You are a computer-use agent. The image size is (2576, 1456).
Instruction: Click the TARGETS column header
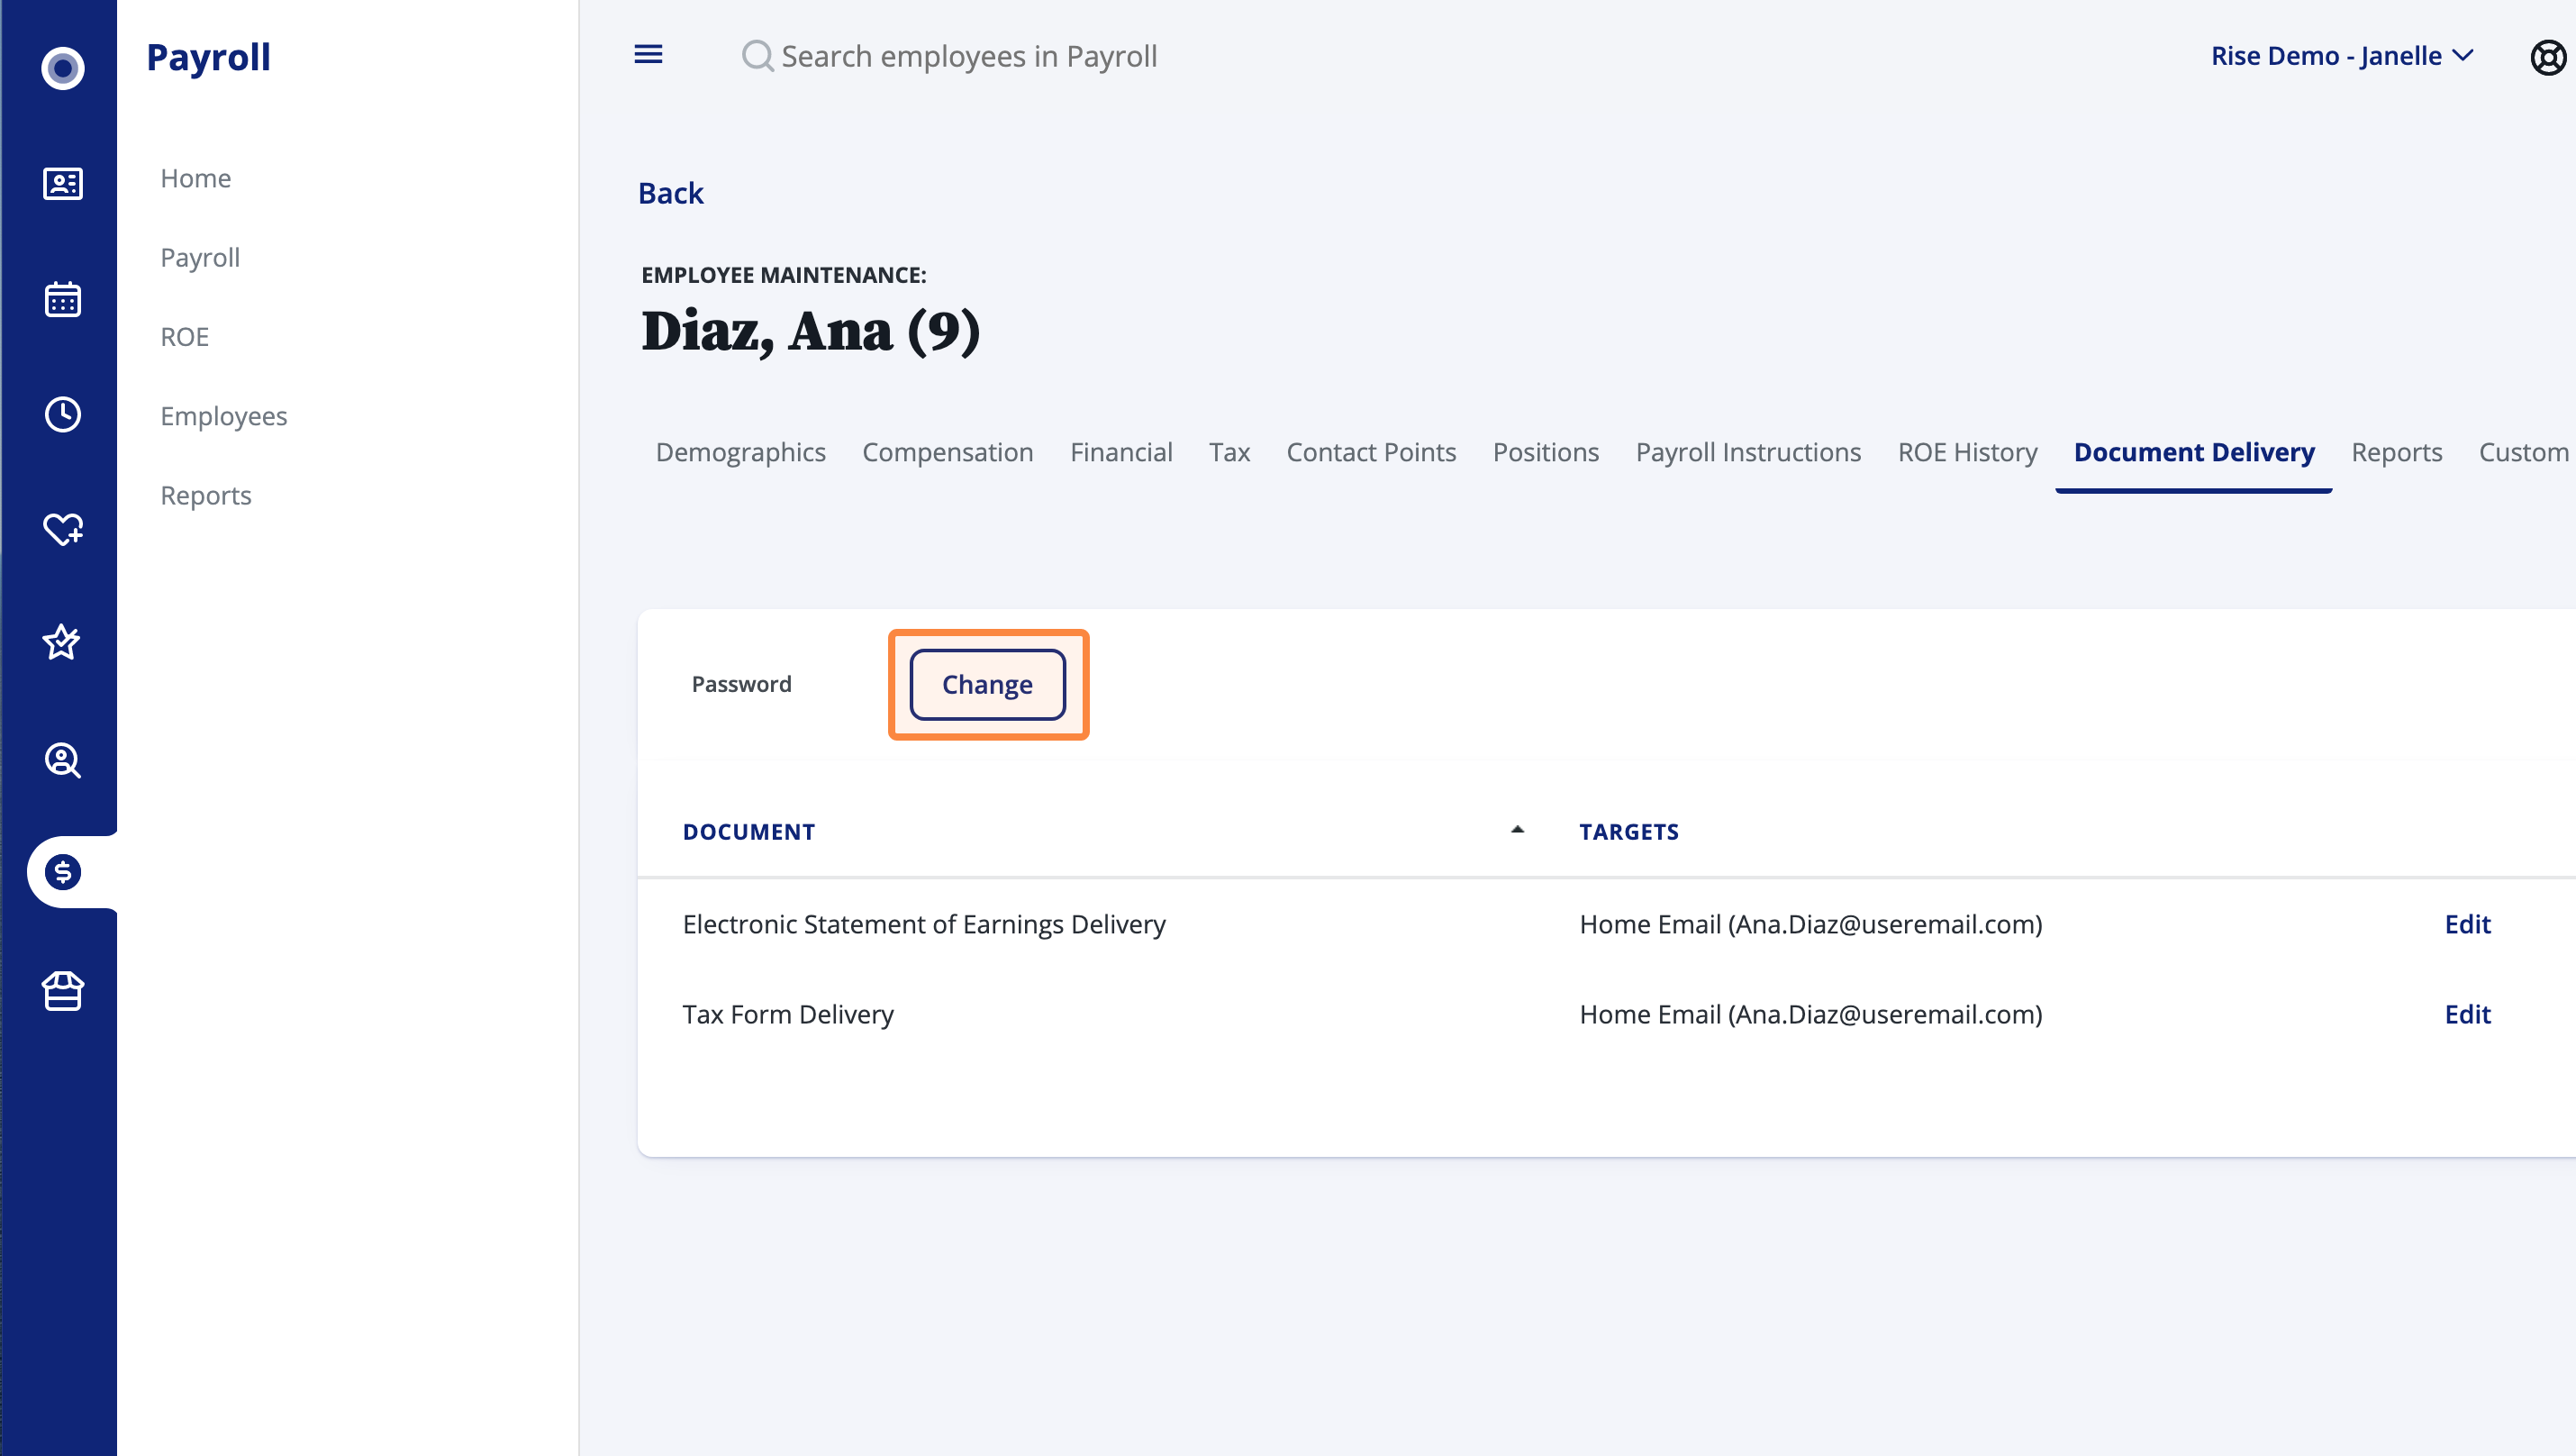tap(1628, 831)
